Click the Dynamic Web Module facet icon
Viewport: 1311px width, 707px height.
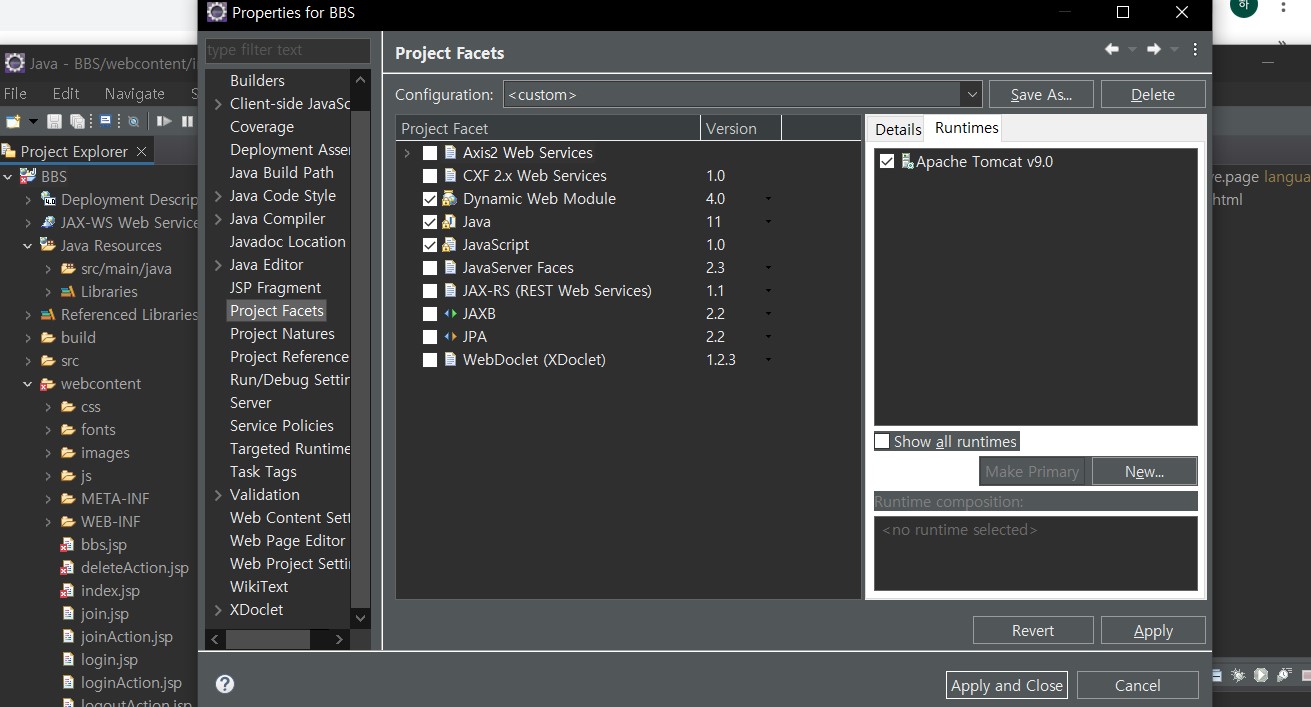450,199
